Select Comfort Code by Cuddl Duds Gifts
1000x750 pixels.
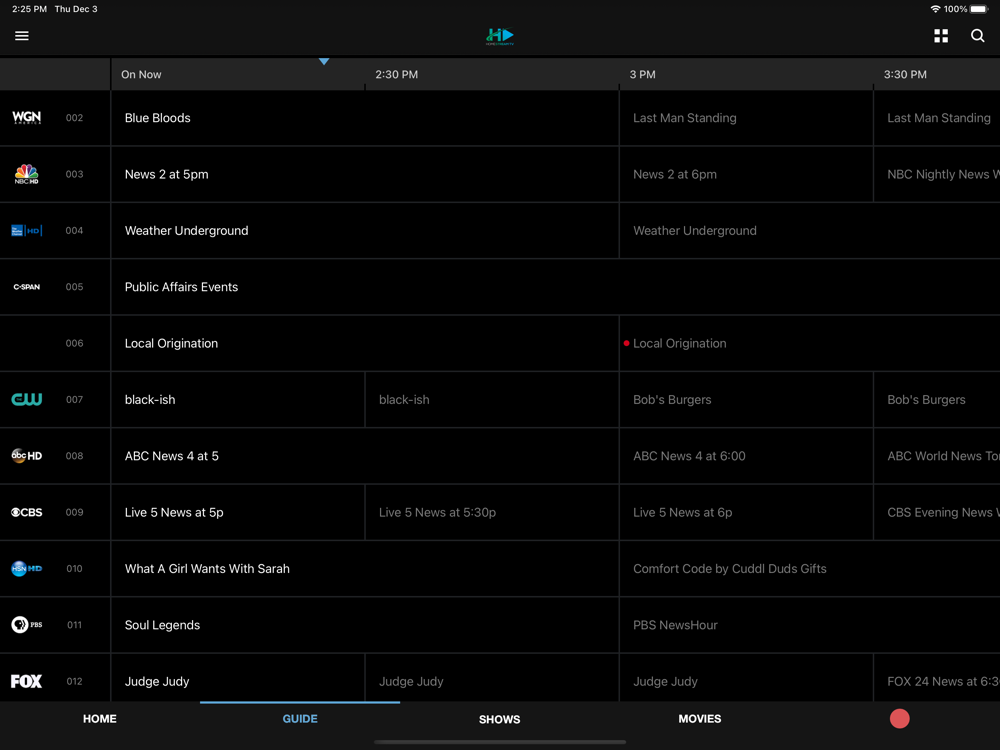pyautogui.click(x=810, y=568)
